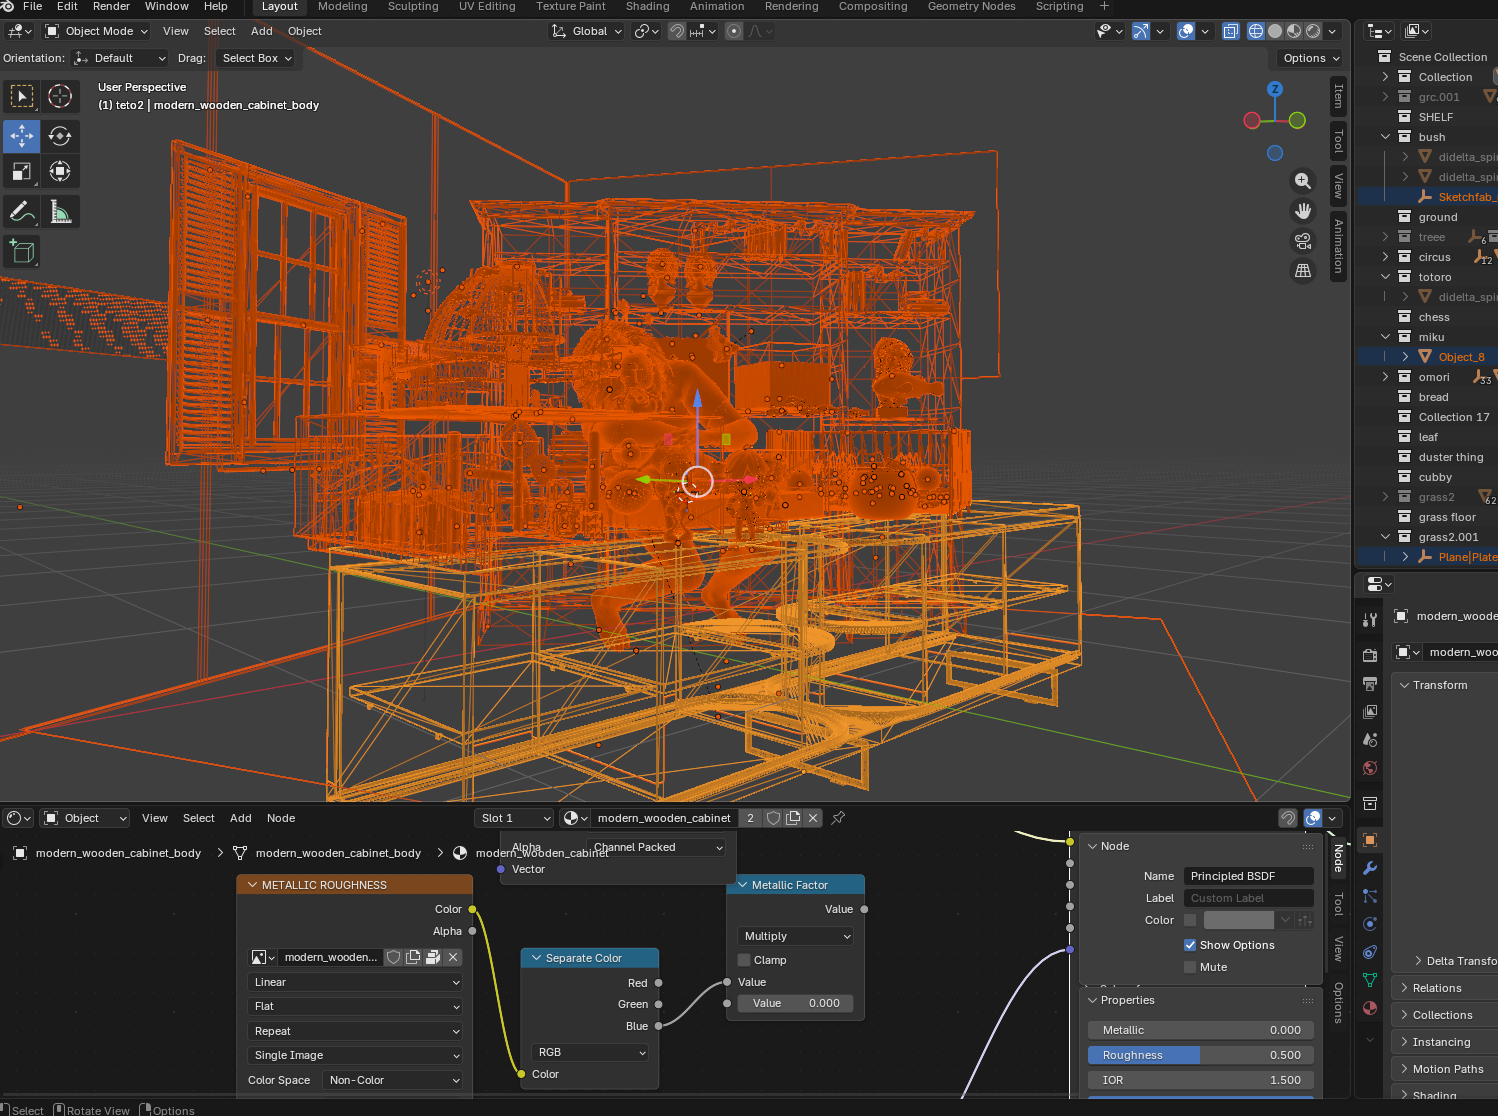
Task: Toggle the camera view icon
Action: [1303, 241]
